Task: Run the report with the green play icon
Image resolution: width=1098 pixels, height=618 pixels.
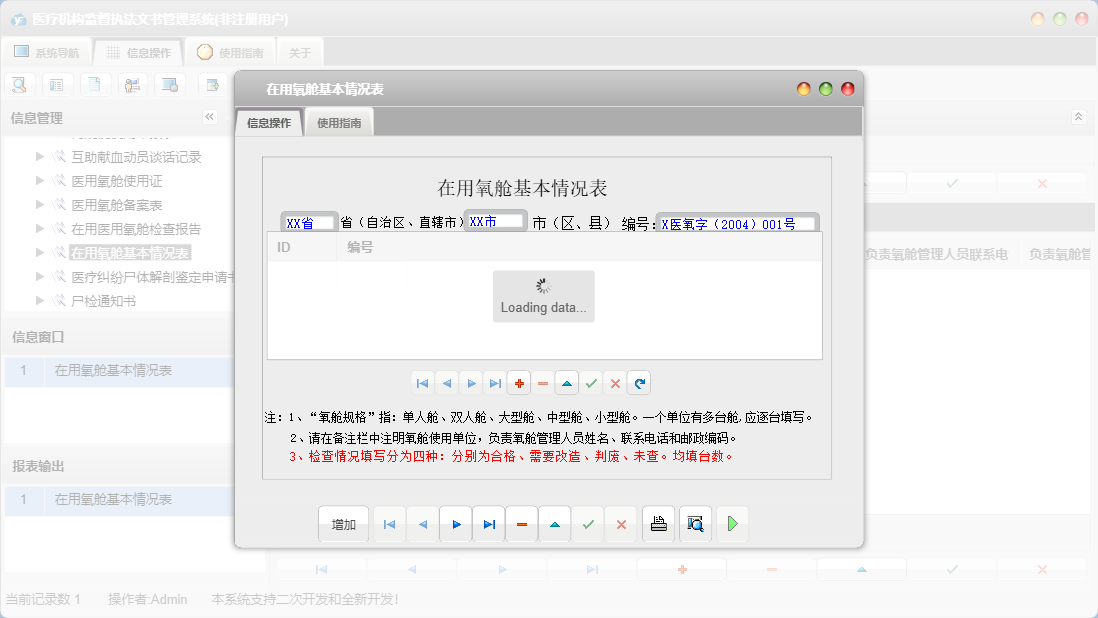Action: 732,524
